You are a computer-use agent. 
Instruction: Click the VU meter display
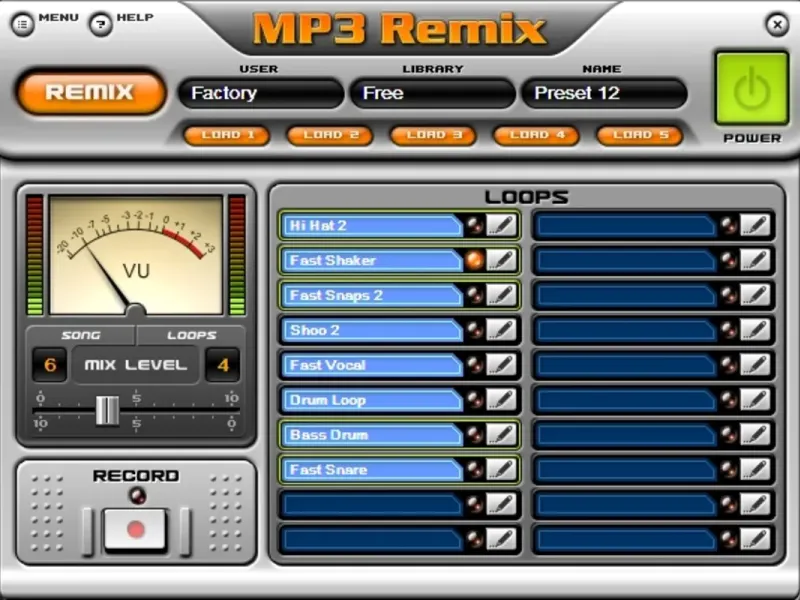tap(136, 255)
